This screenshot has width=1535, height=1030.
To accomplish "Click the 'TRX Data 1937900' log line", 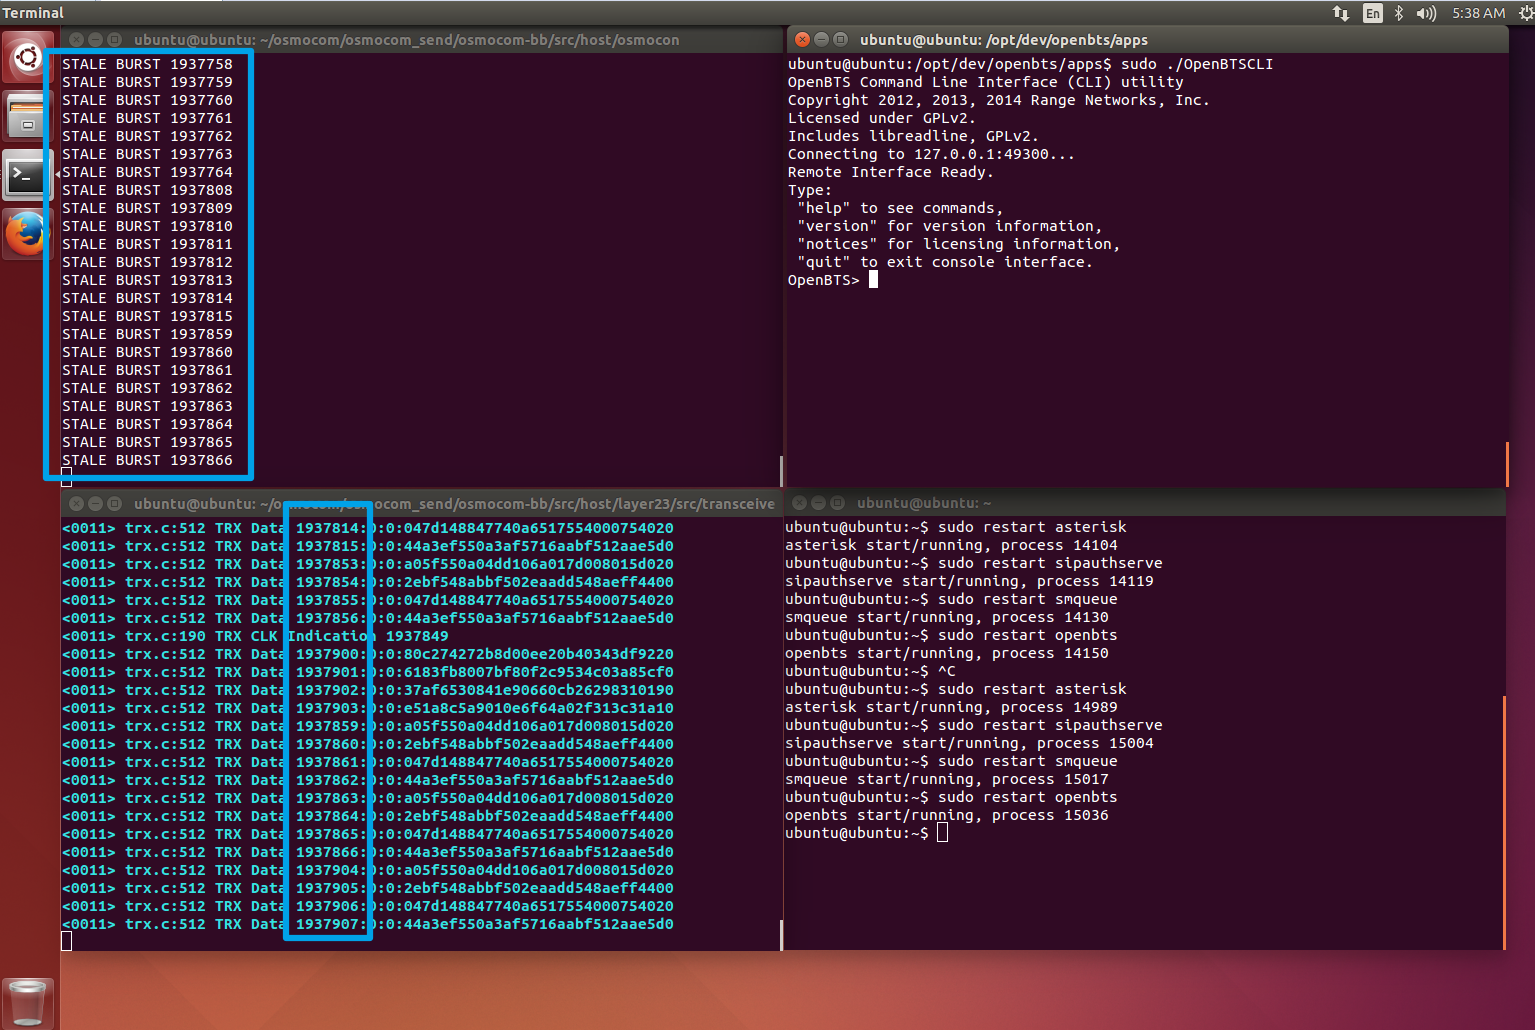I will click(368, 654).
